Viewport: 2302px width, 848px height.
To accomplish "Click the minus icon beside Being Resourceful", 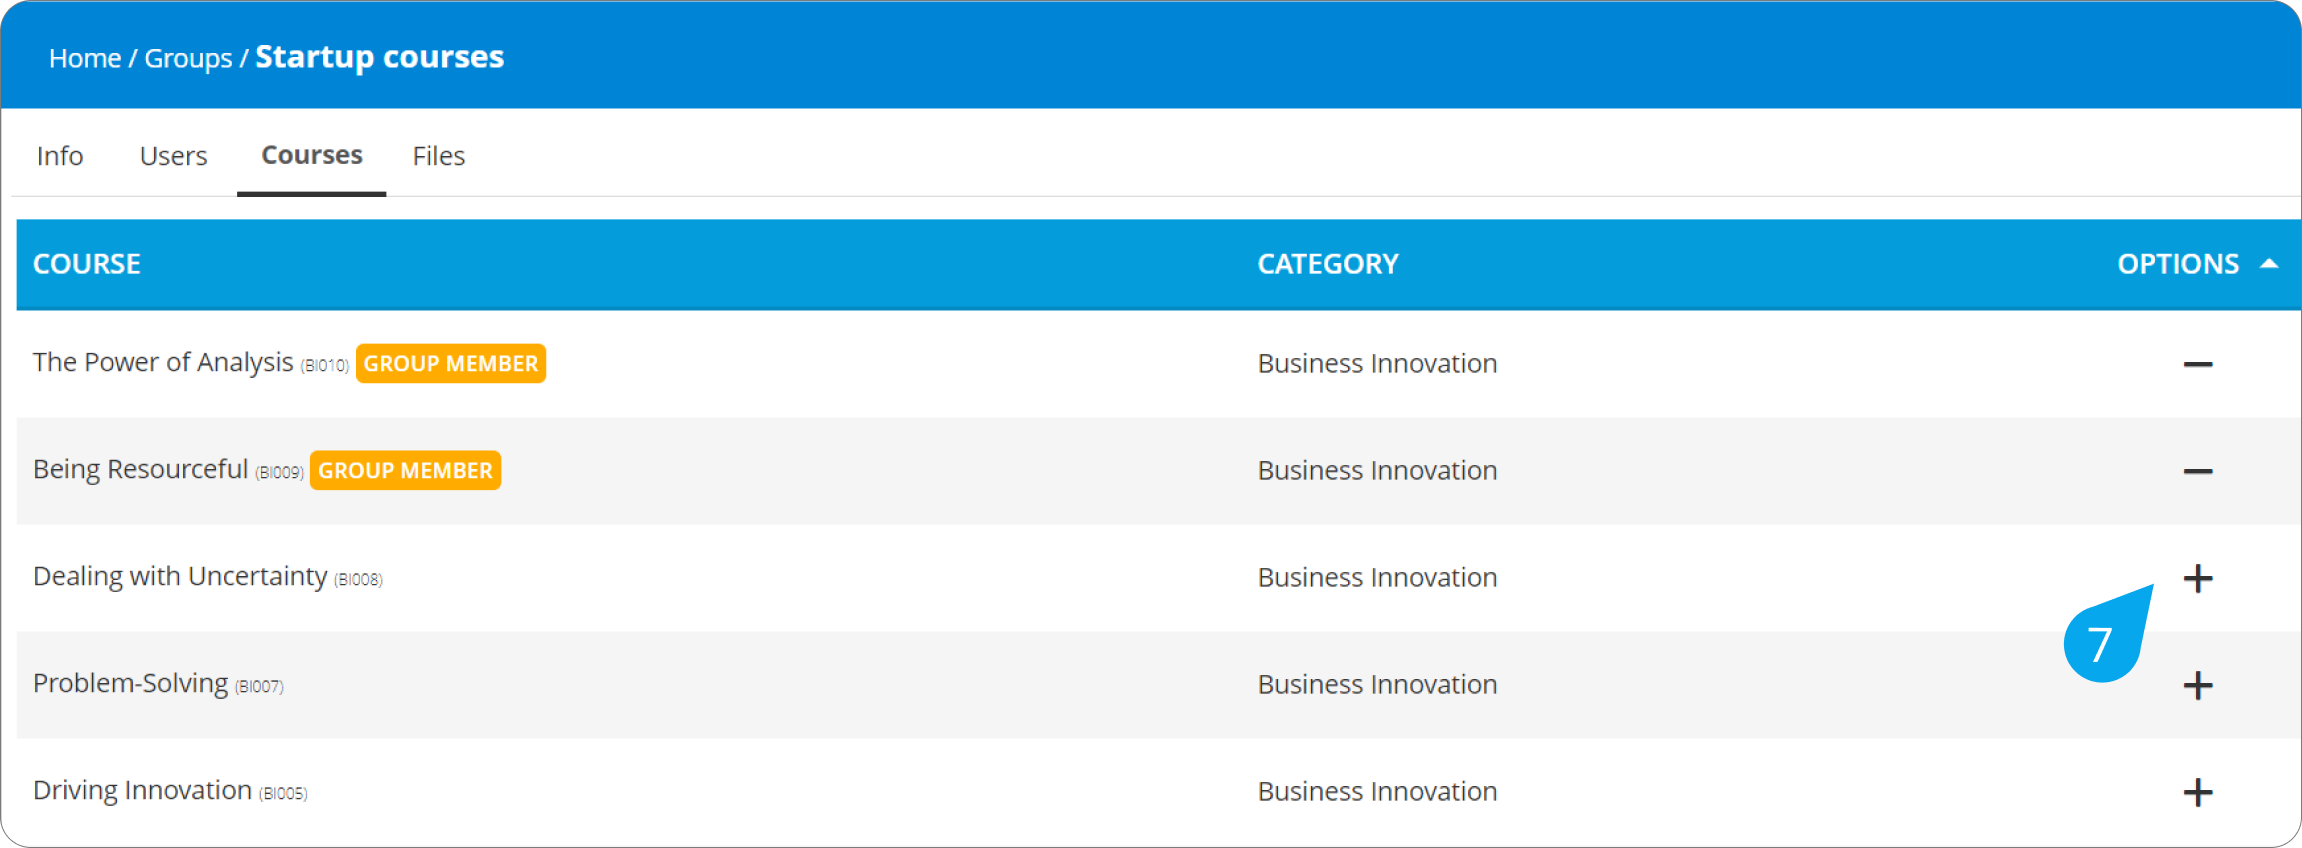I will point(2198,470).
